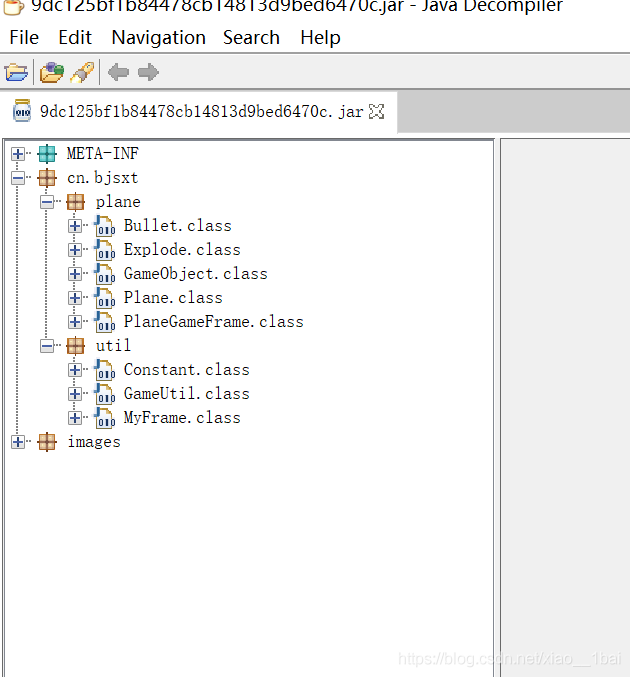Viewport: 630px width, 677px height.
Task: Expand the MyFrame.class node
Action: click(75, 418)
